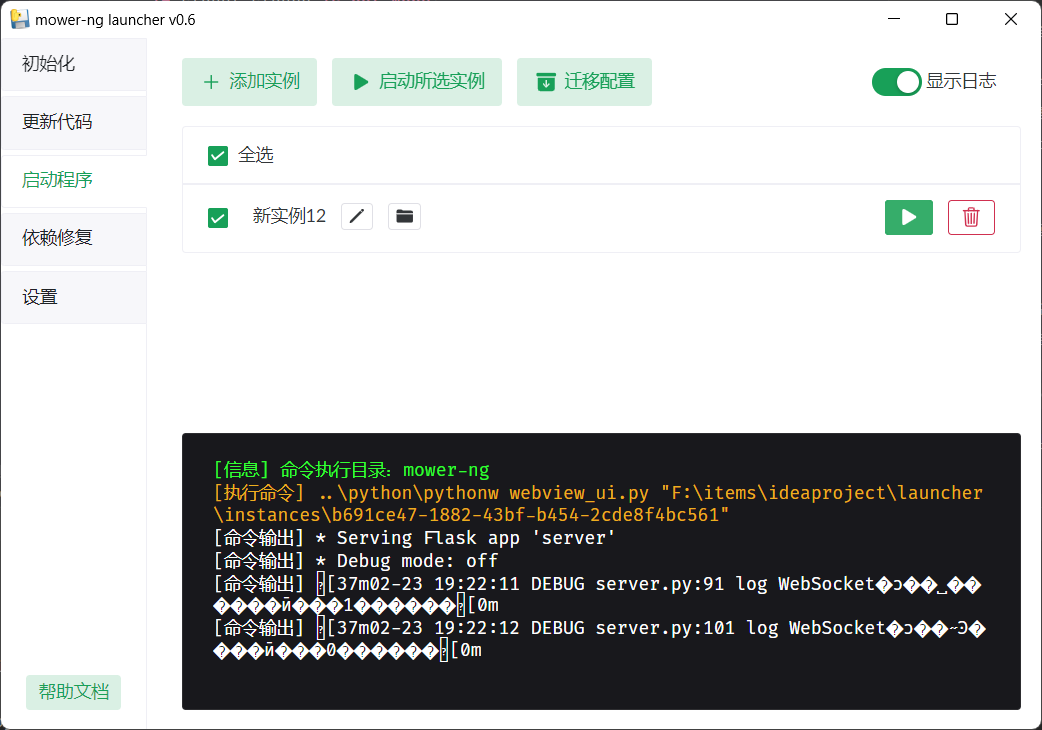1042x730 pixels.
Task: Close the mower-ng launcher window
Action: 1011,19
